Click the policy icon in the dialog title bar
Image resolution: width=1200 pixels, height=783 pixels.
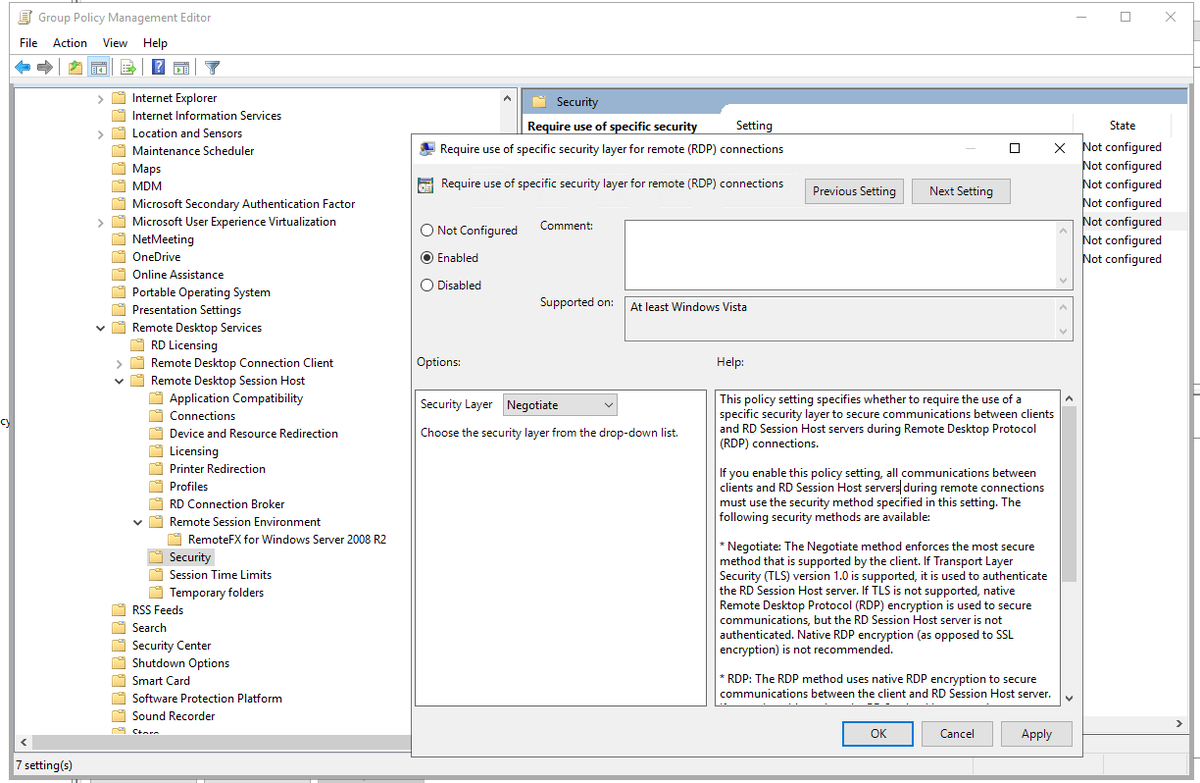coord(426,148)
